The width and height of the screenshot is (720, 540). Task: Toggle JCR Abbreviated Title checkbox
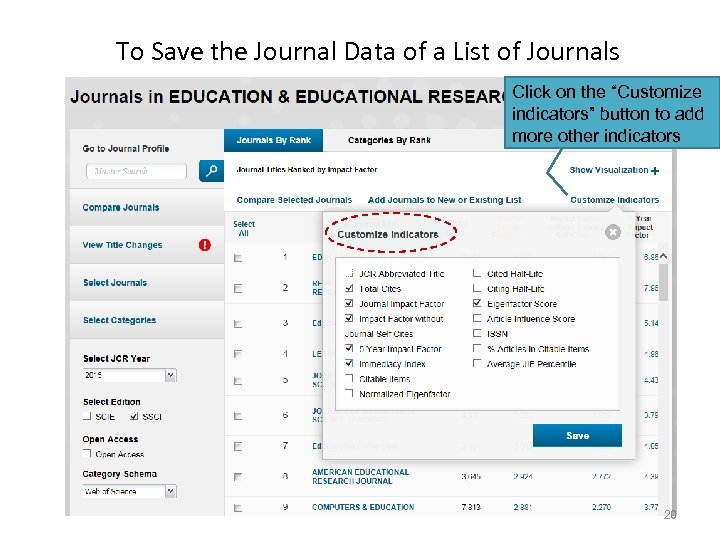(x=349, y=274)
